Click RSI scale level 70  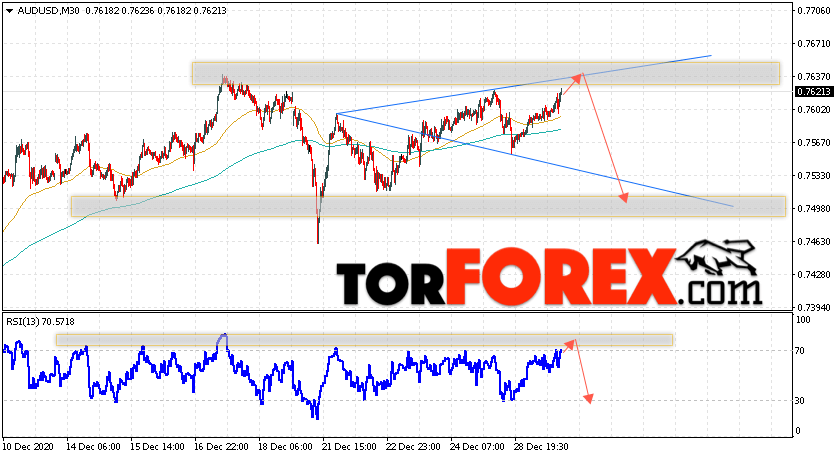pyautogui.click(x=801, y=351)
